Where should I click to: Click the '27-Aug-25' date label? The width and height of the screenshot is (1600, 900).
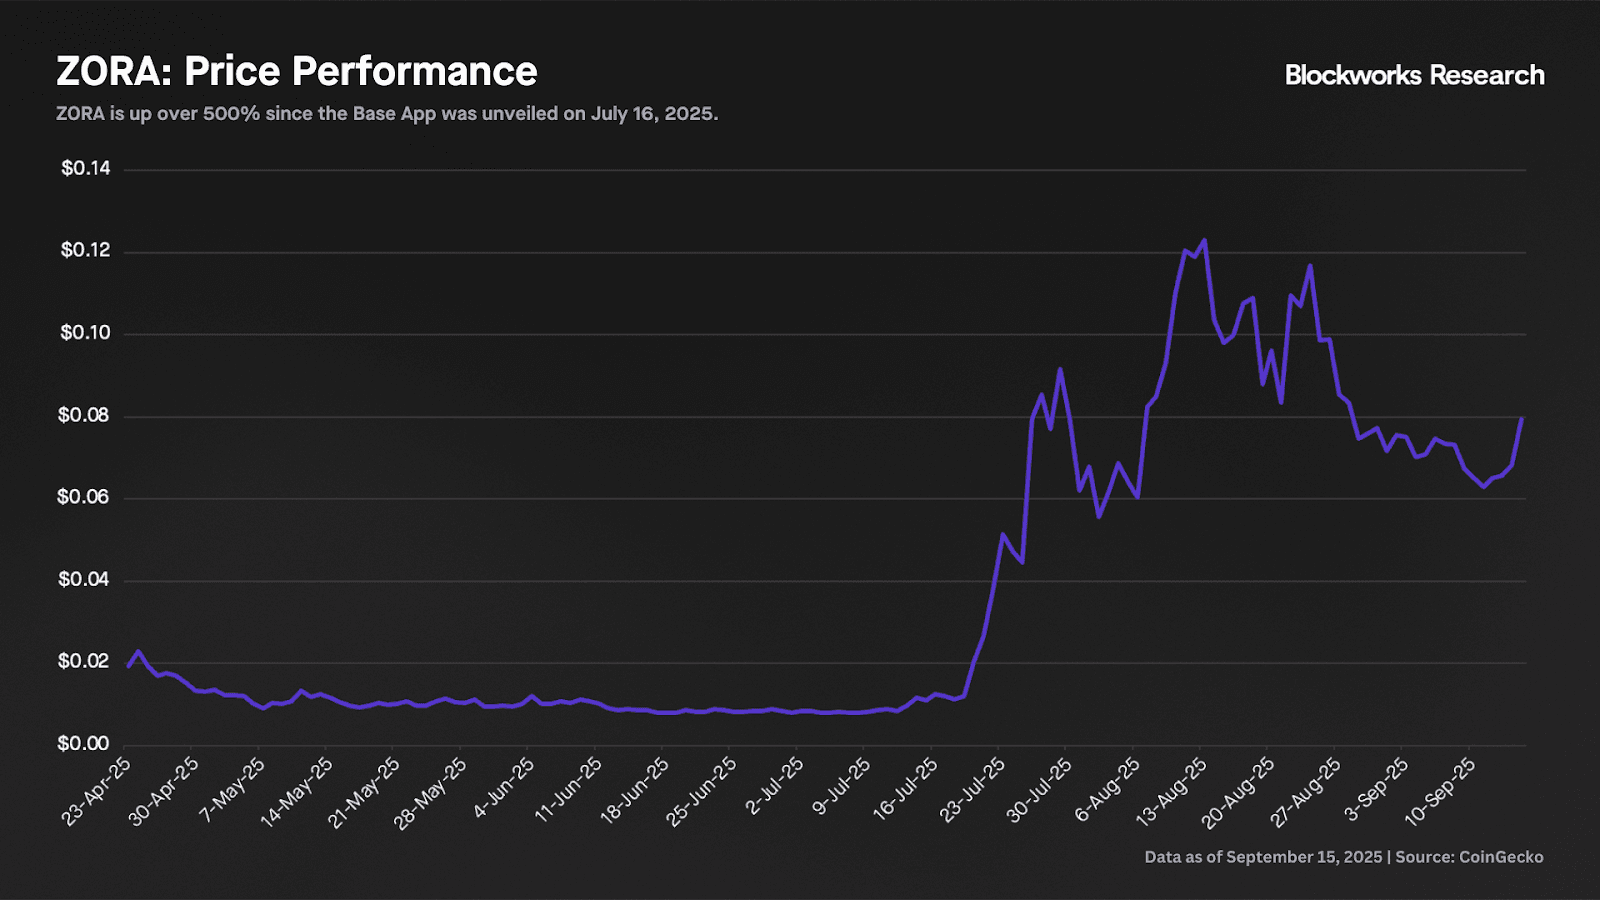[x=1305, y=792]
